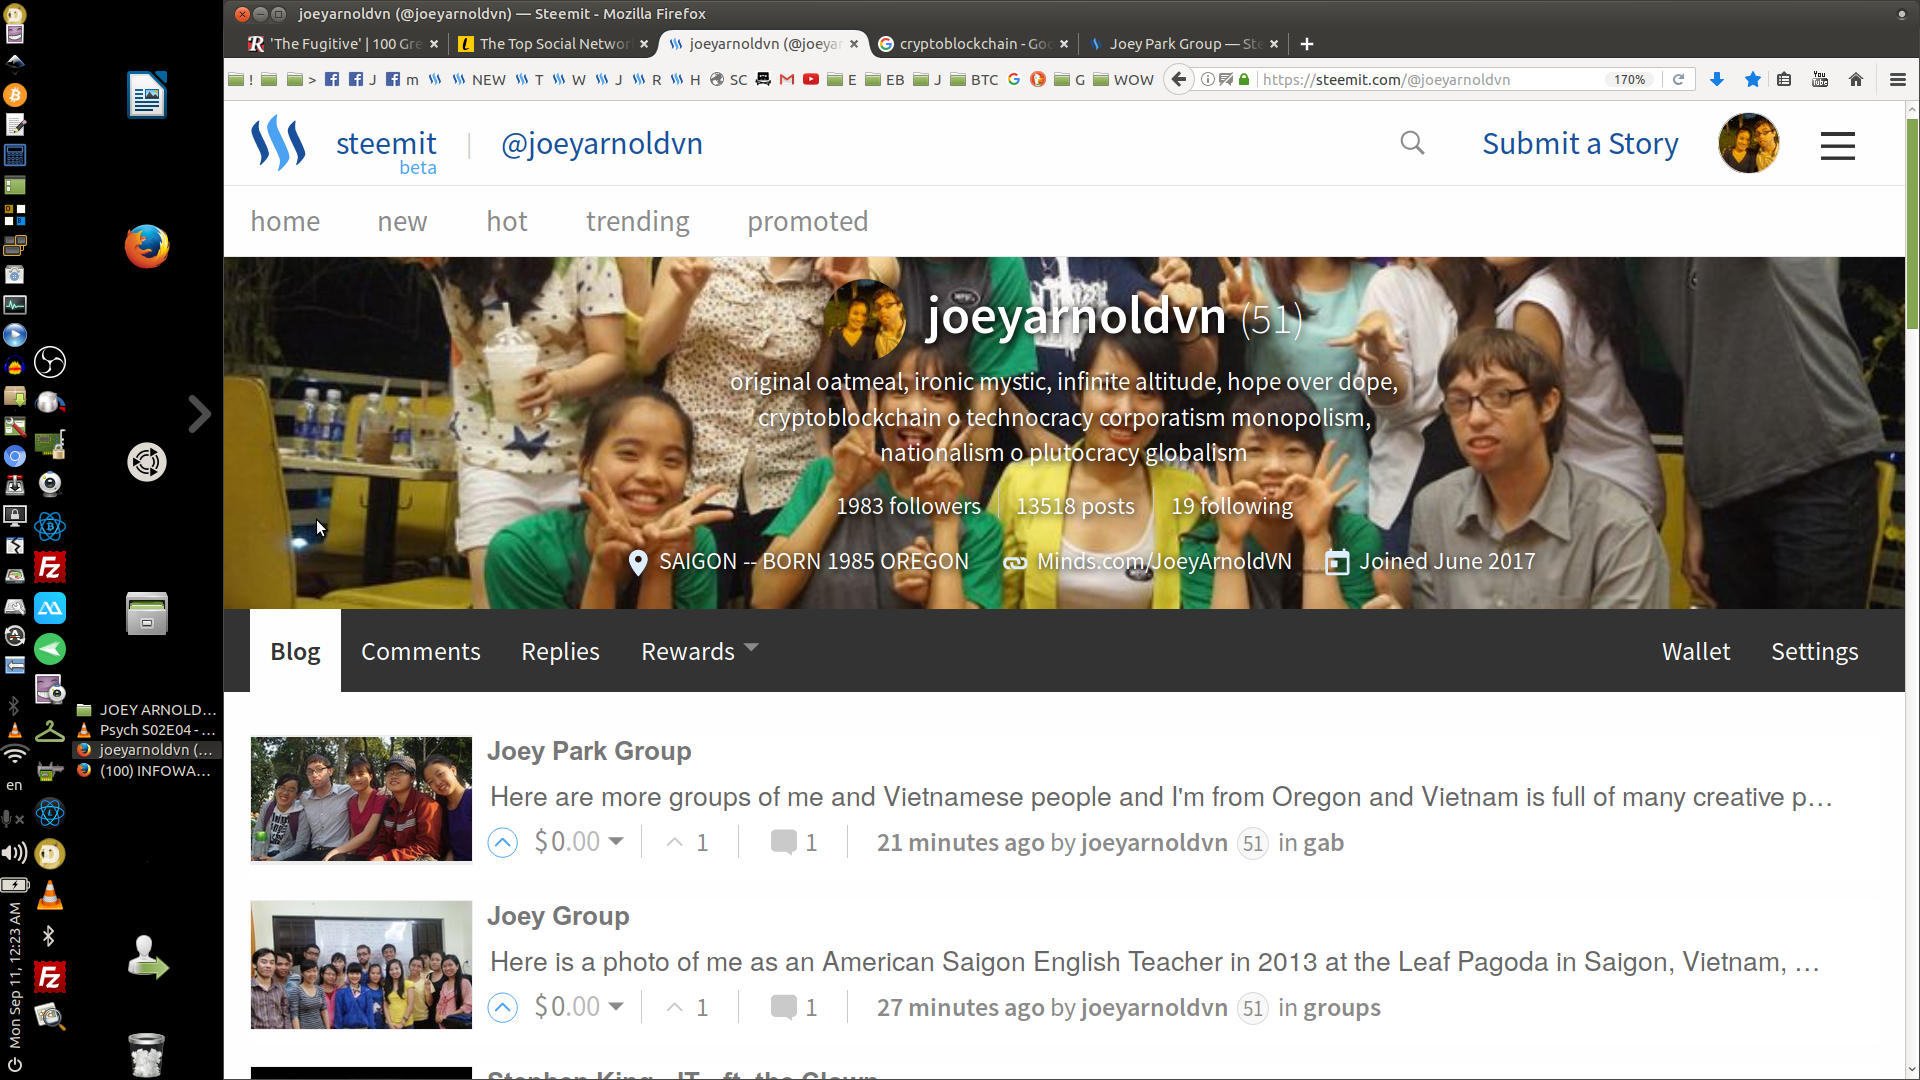The width and height of the screenshot is (1920, 1080).
Task: Click the Joey Park Group thumbnail
Action: 361,799
